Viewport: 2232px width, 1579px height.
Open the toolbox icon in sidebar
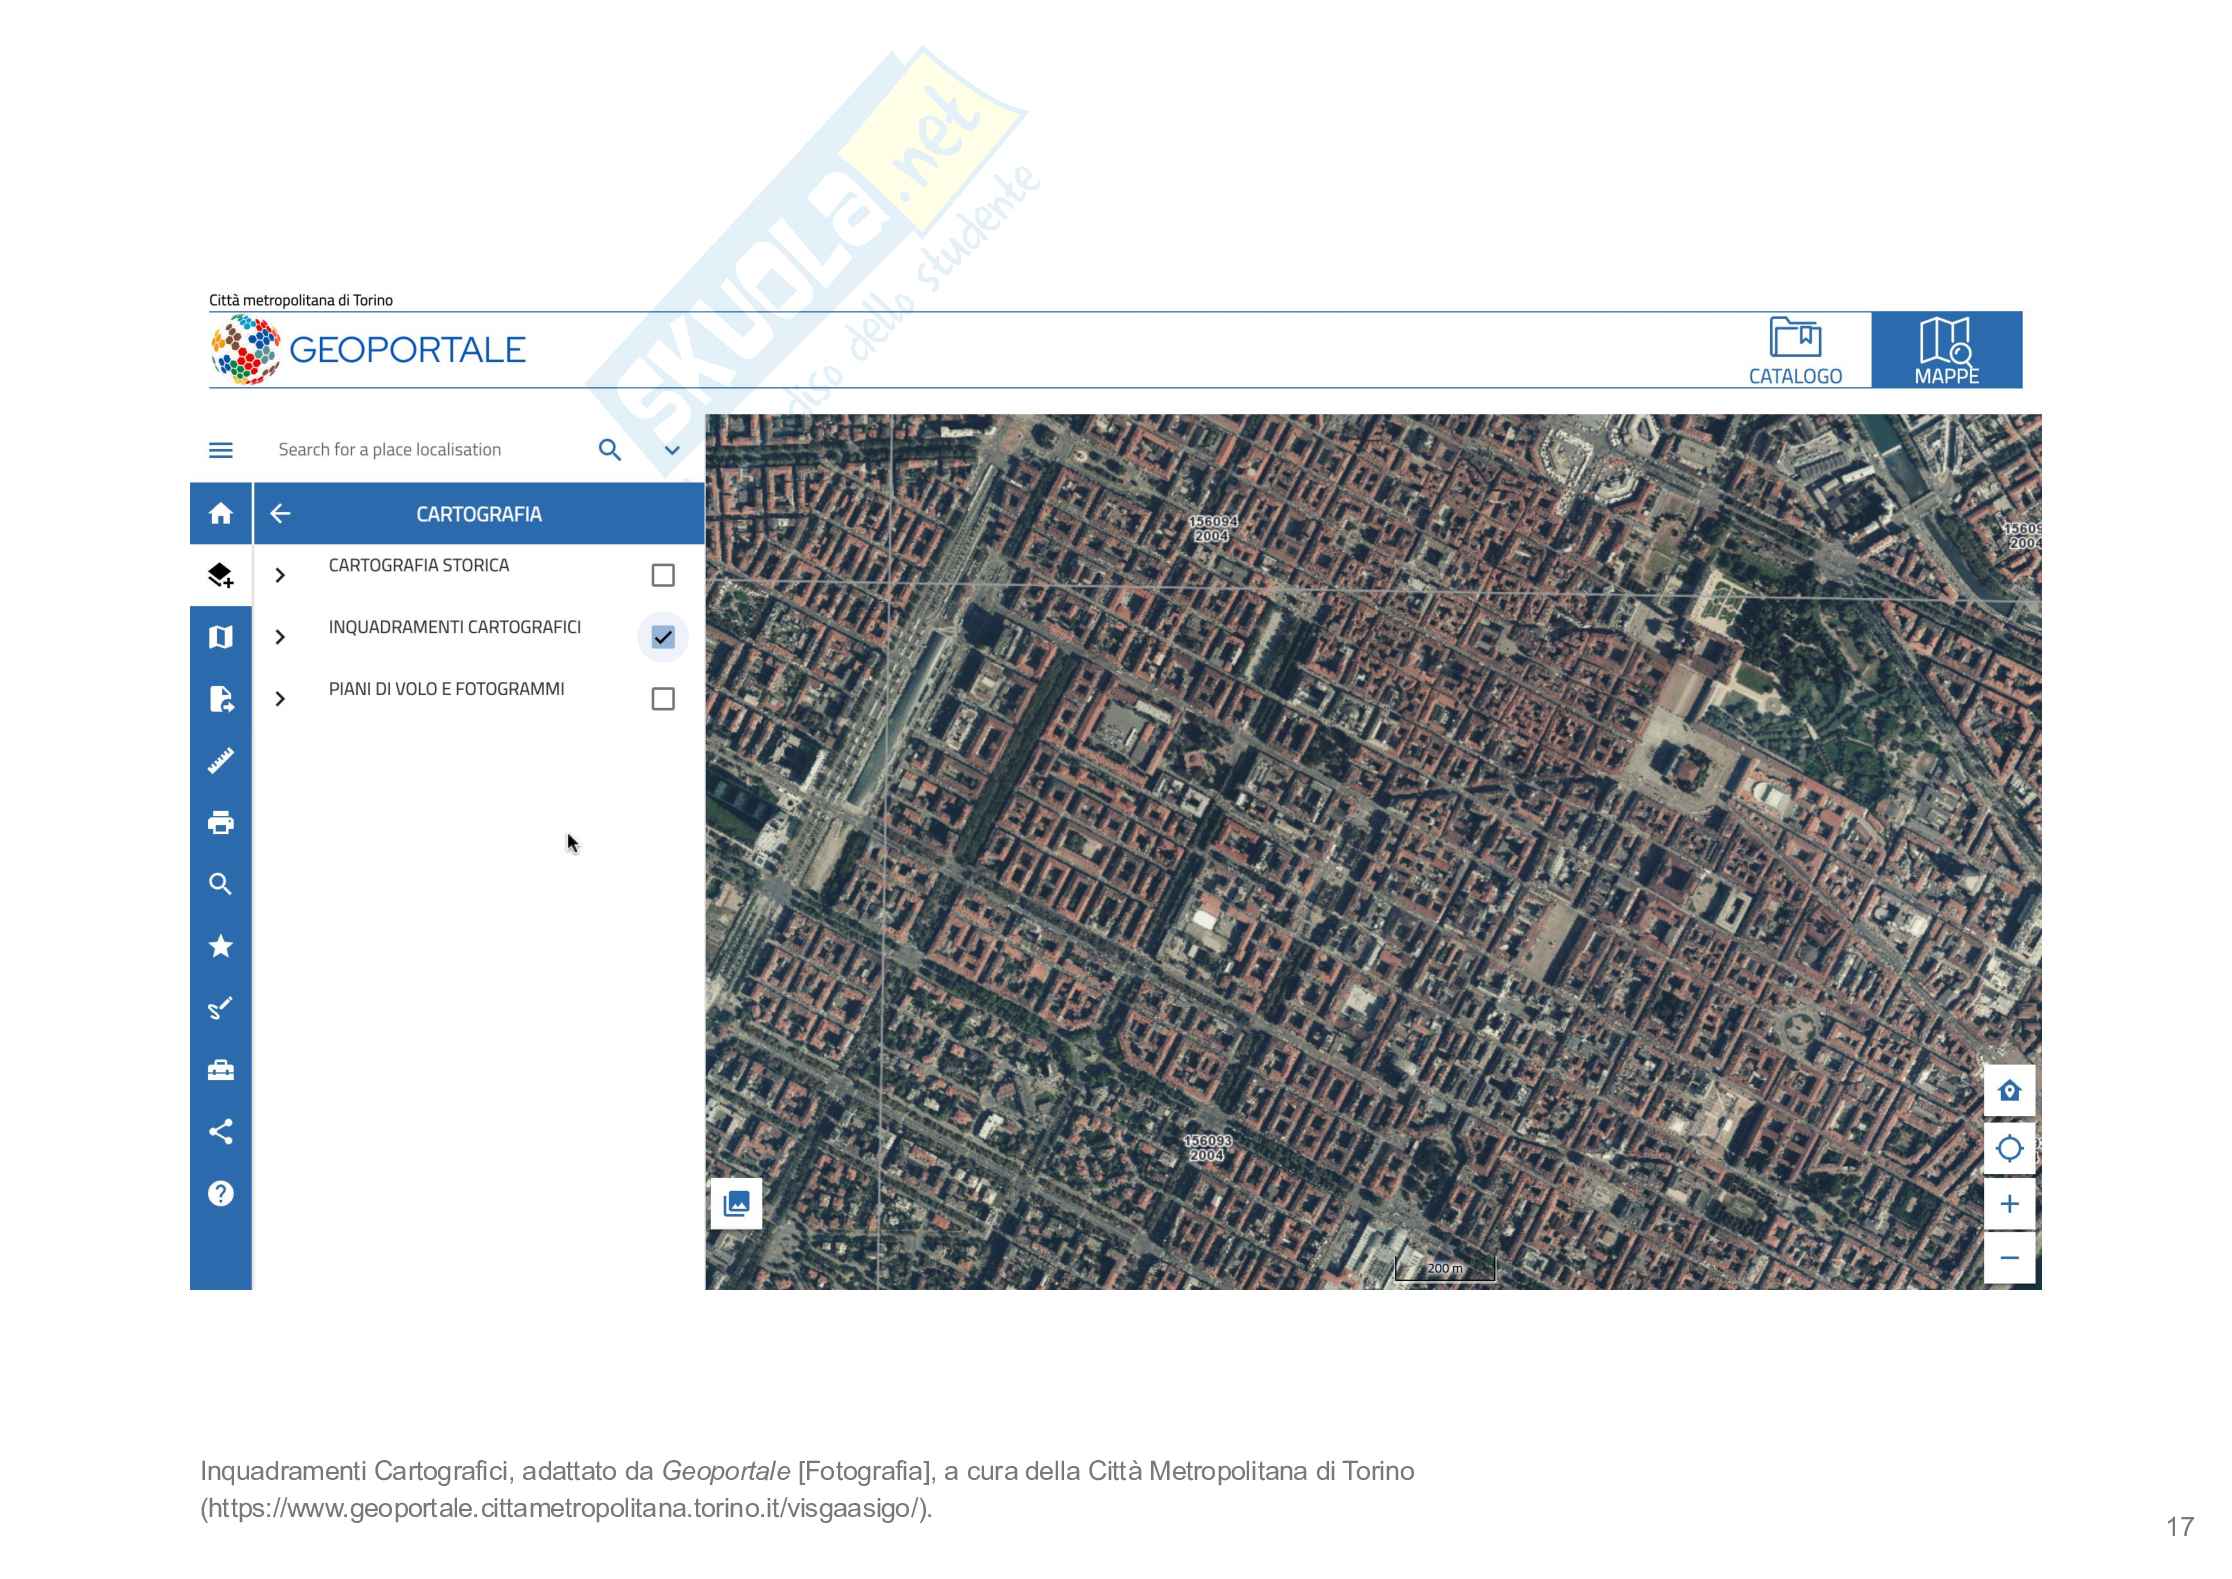220,1070
